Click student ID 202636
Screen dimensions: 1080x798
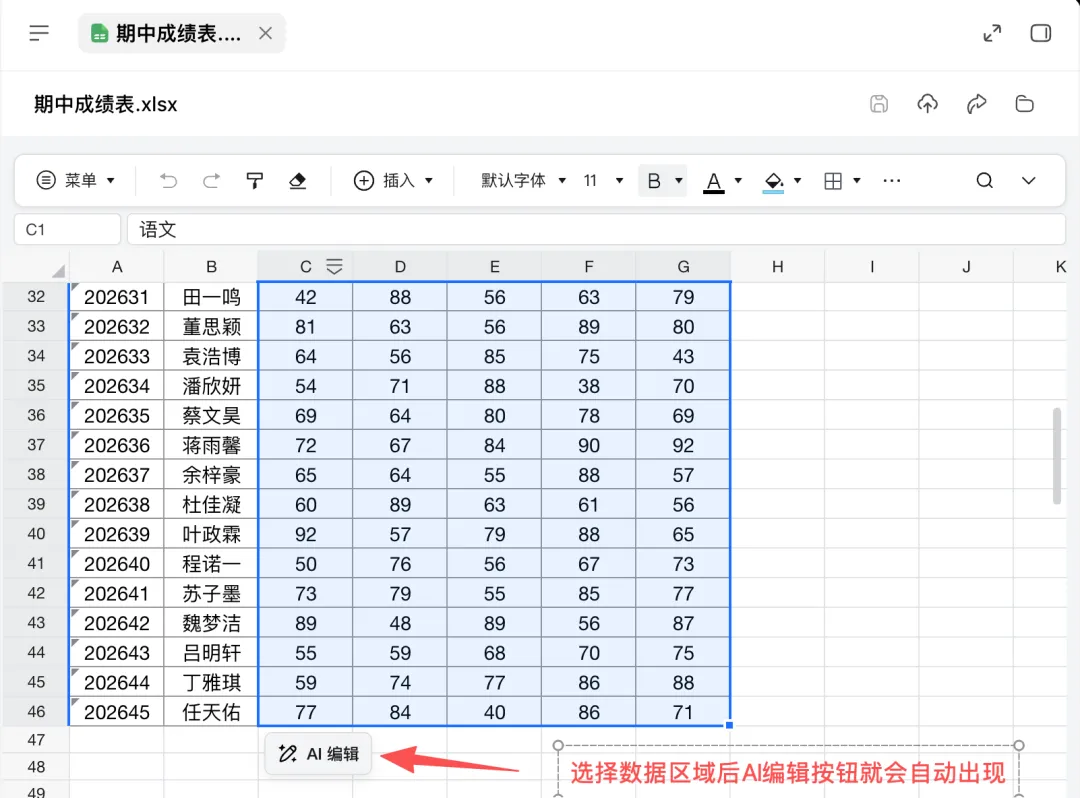(x=117, y=445)
